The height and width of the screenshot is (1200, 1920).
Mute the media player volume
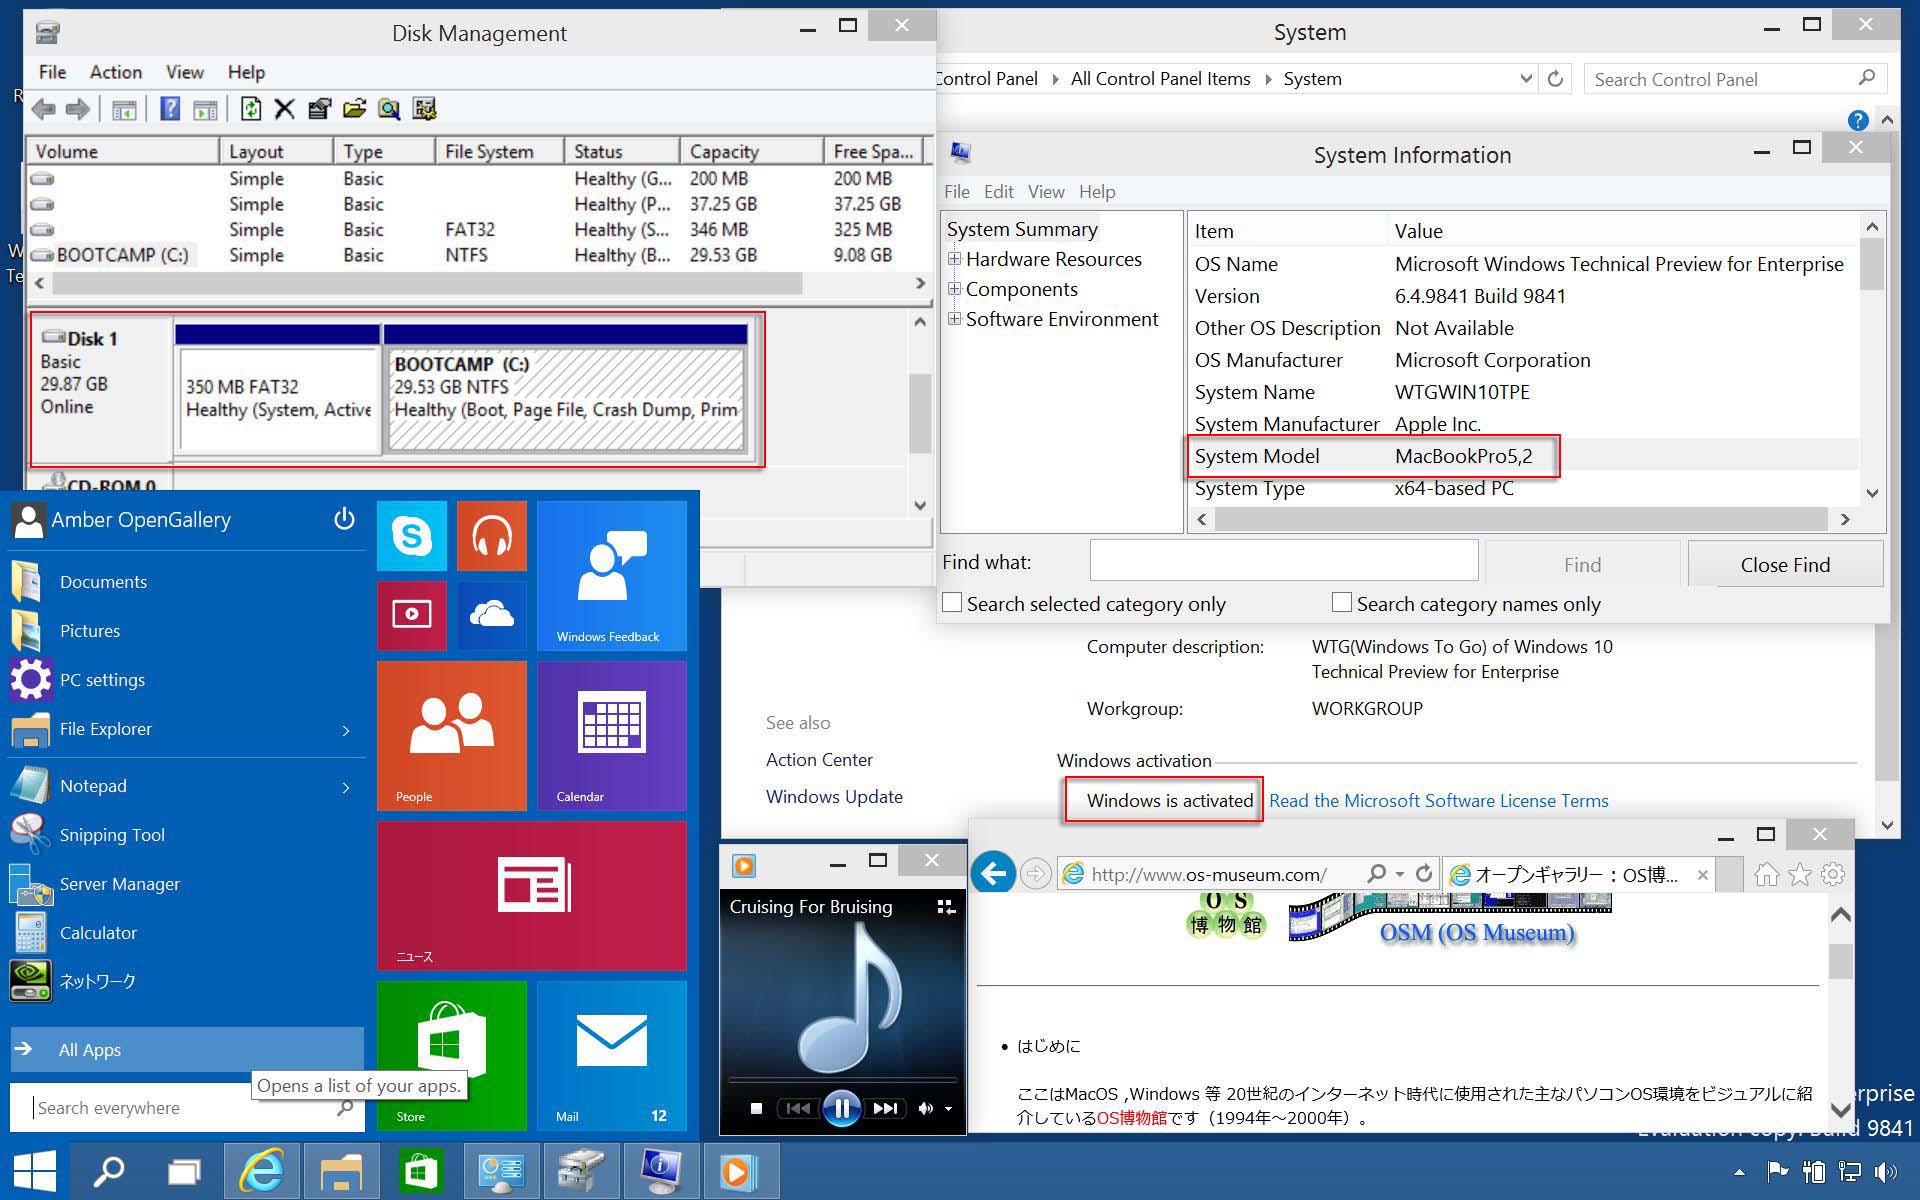[926, 1108]
